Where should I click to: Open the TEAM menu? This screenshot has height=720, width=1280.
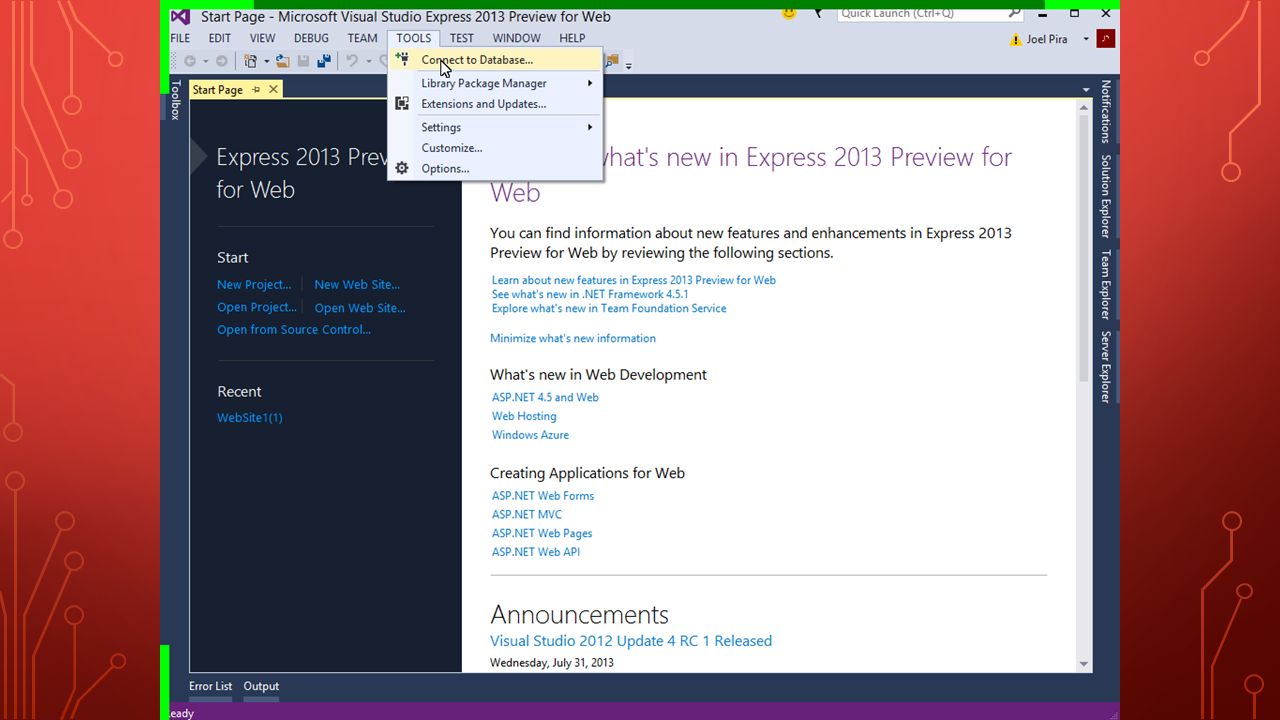tap(362, 38)
